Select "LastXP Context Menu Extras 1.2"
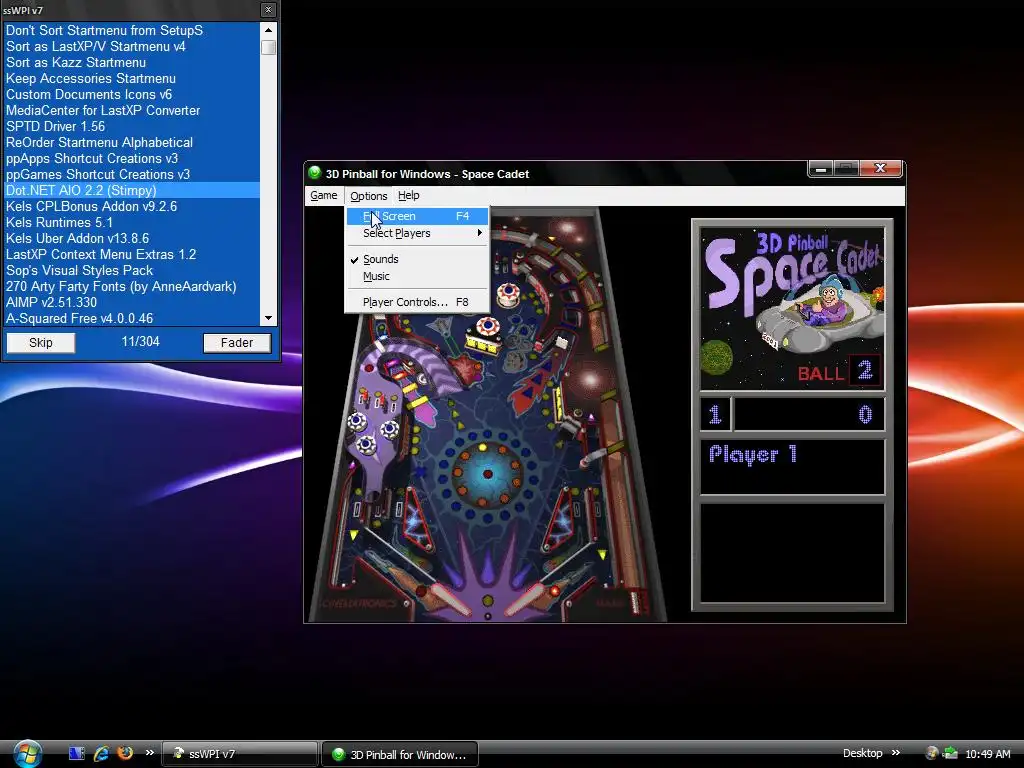 point(132,254)
